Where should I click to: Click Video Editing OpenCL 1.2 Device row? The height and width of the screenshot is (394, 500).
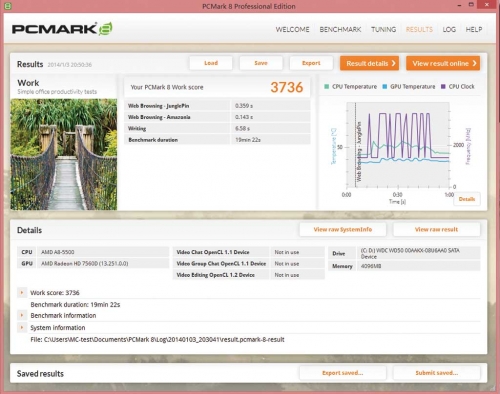(249, 275)
